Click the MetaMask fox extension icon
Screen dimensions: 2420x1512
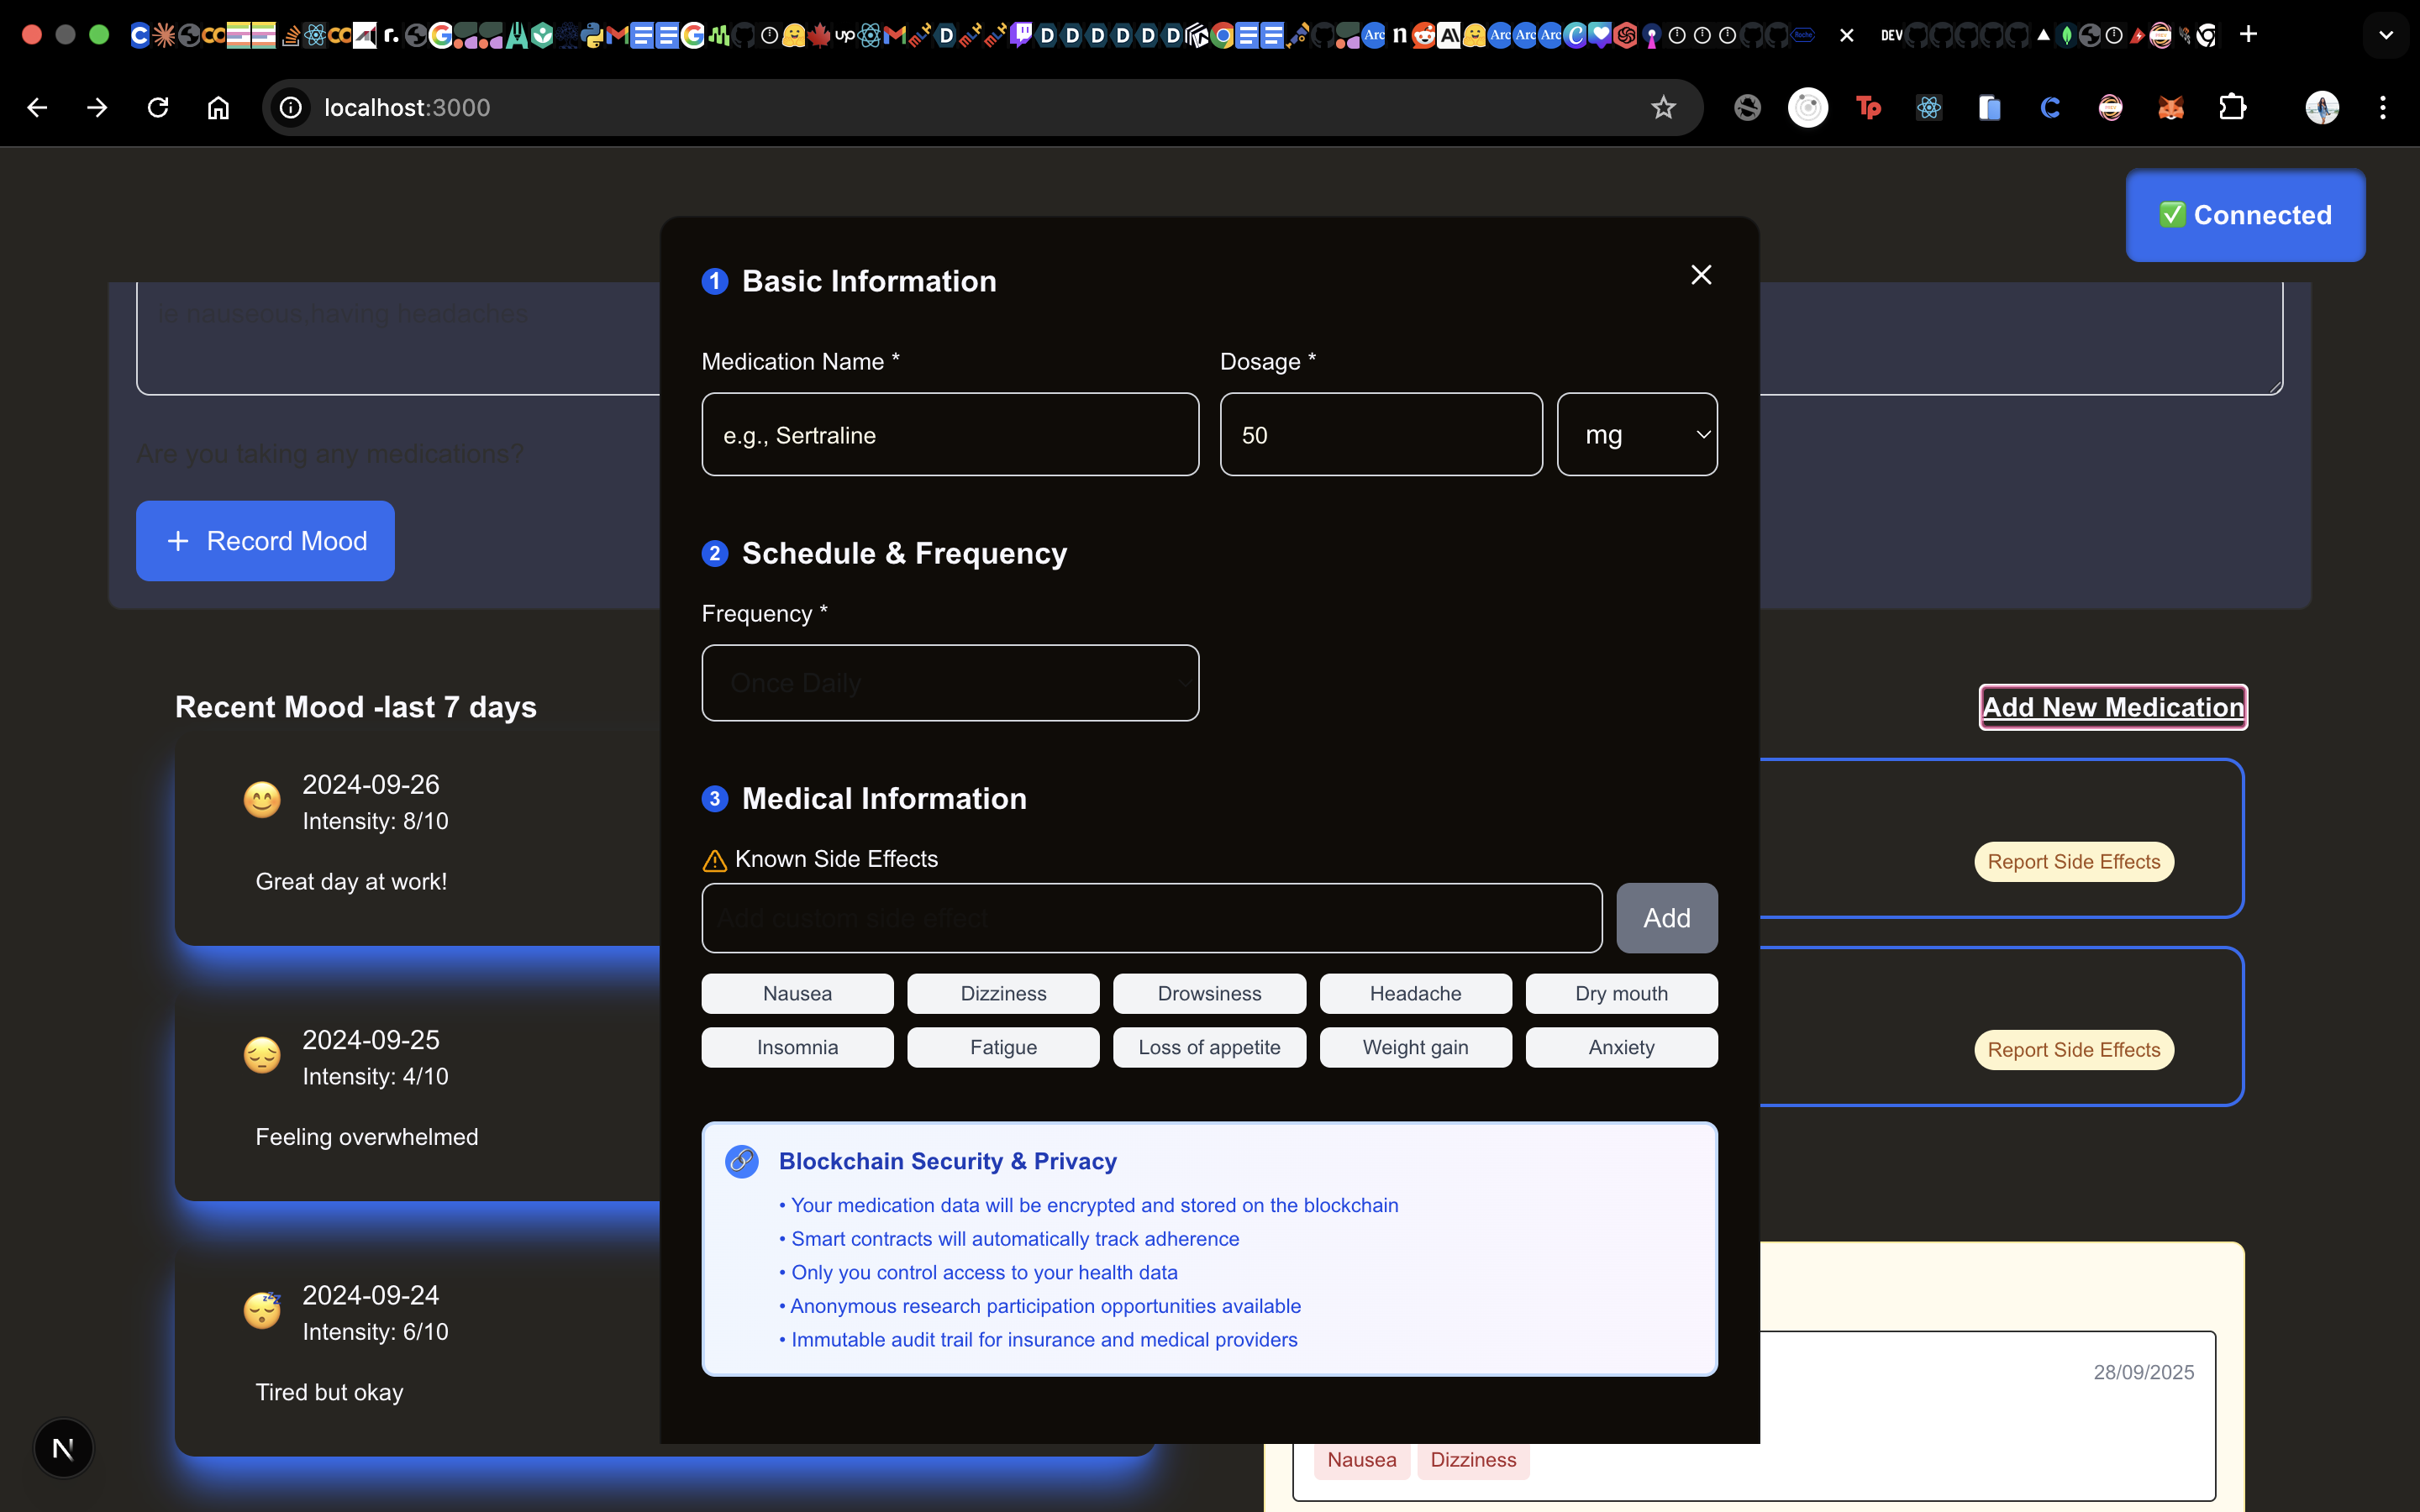pos(2171,107)
